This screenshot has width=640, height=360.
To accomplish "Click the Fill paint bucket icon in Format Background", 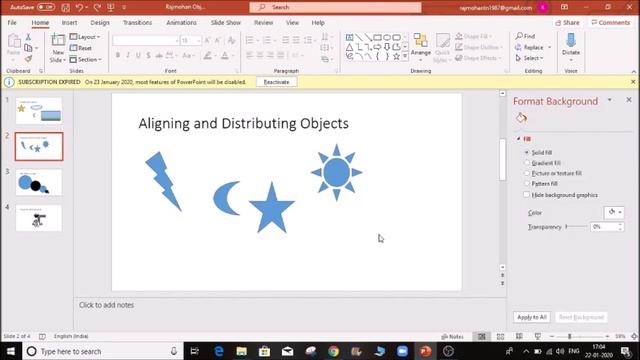I will pyautogui.click(x=521, y=118).
